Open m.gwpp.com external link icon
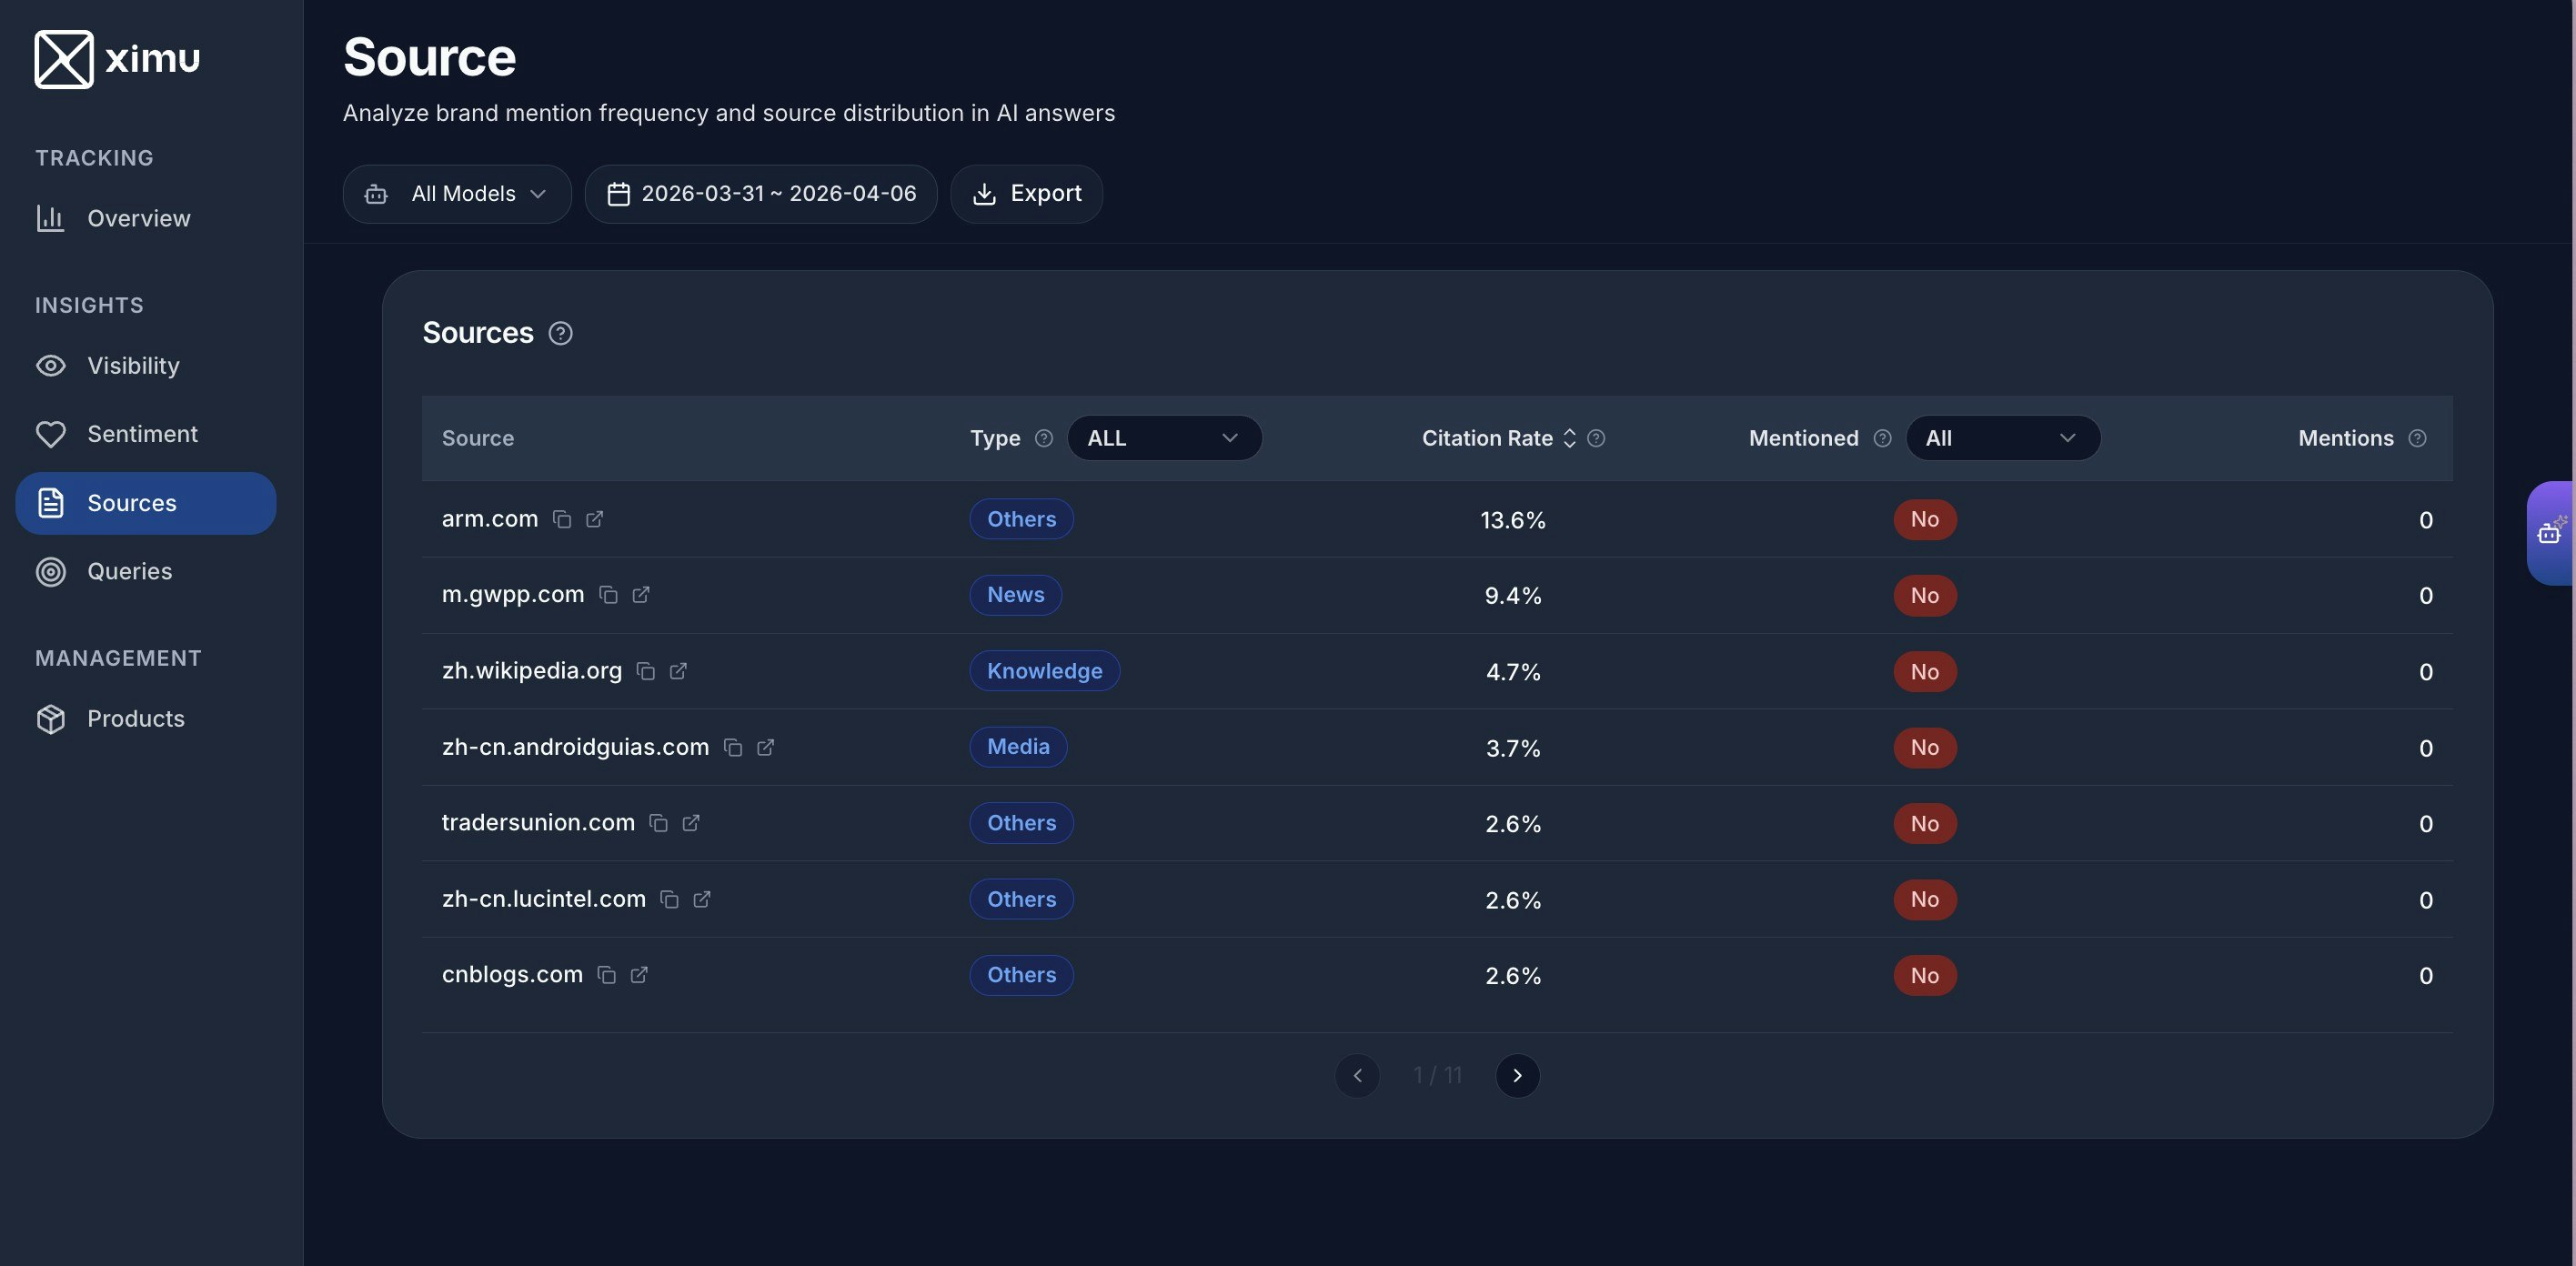This screenshot has width=2576, height=1266. click(x=641, y=595)
